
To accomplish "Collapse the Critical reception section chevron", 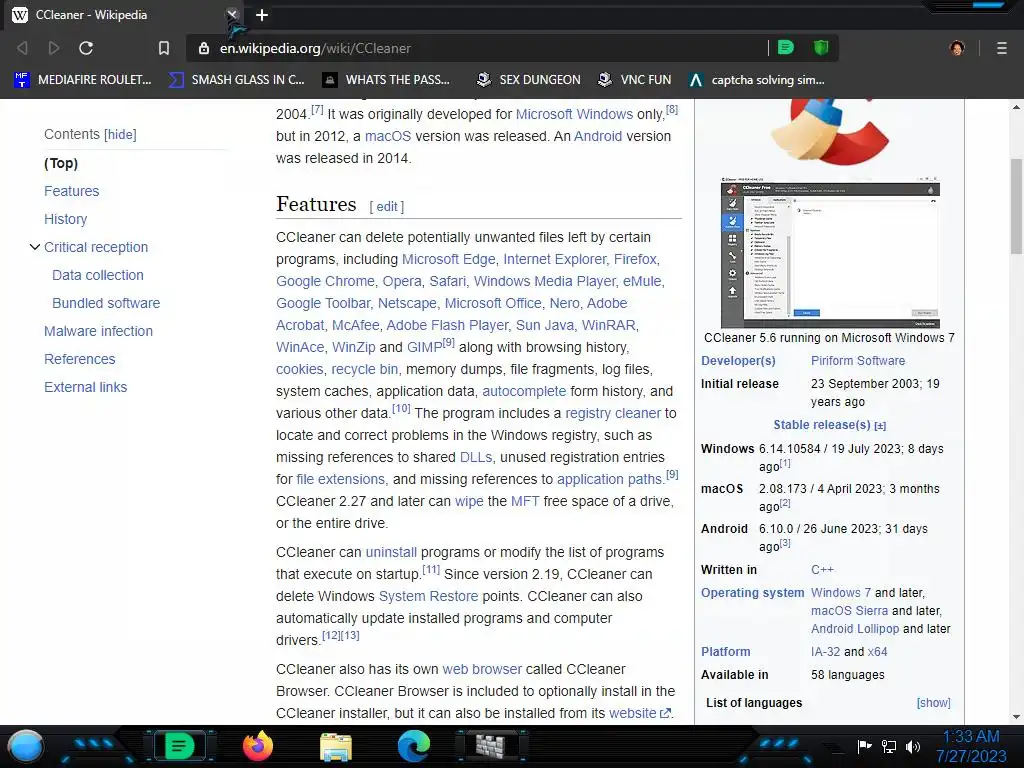I will (35, 247).
